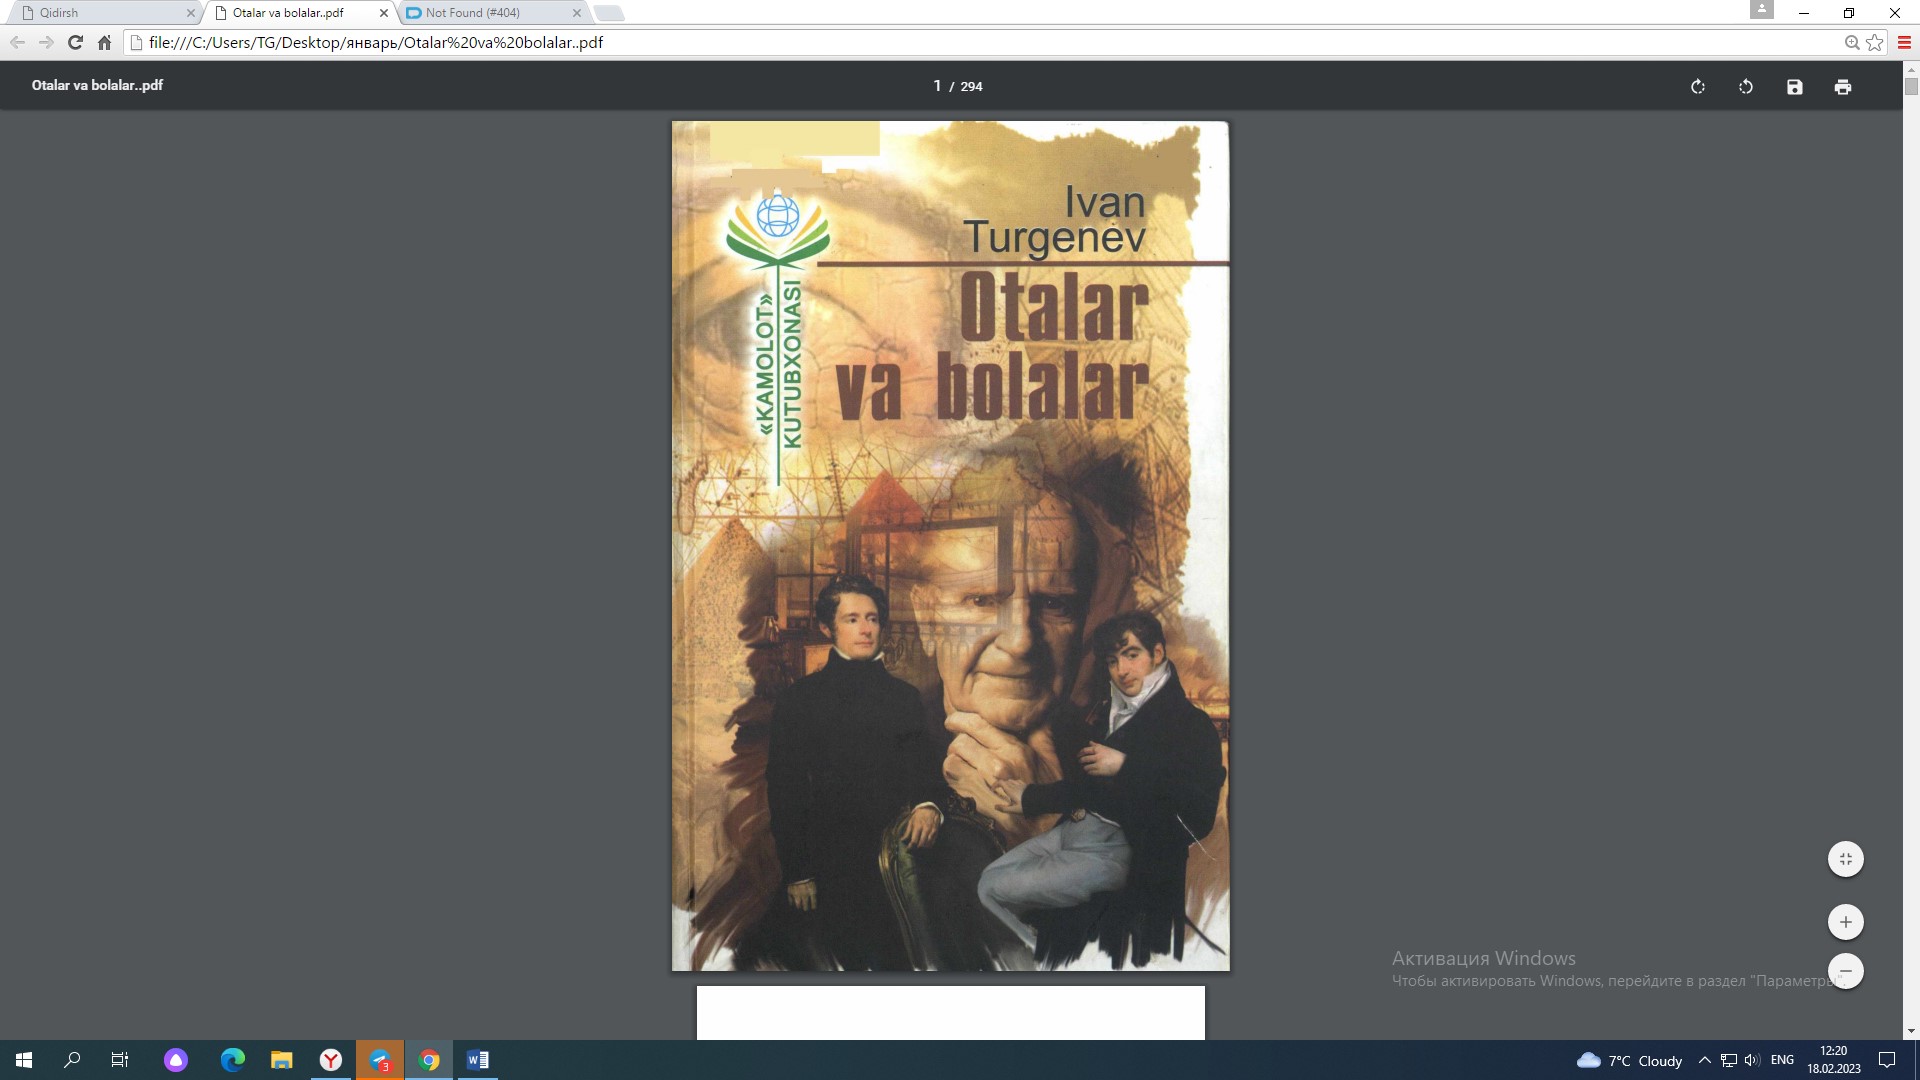Go forward with the browser forward arrow

tap(46, 43)
